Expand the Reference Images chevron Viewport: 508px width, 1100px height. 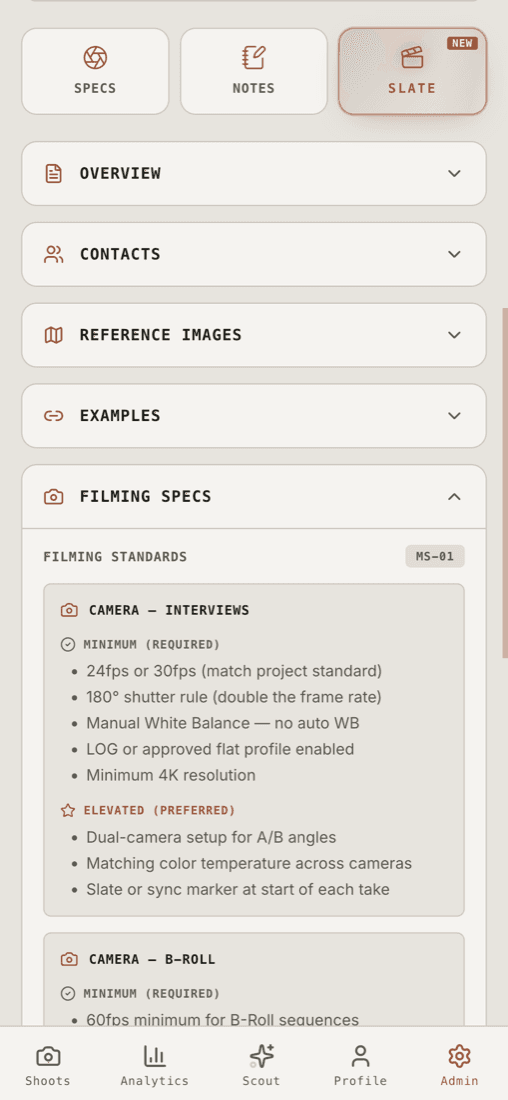(455, 335)
